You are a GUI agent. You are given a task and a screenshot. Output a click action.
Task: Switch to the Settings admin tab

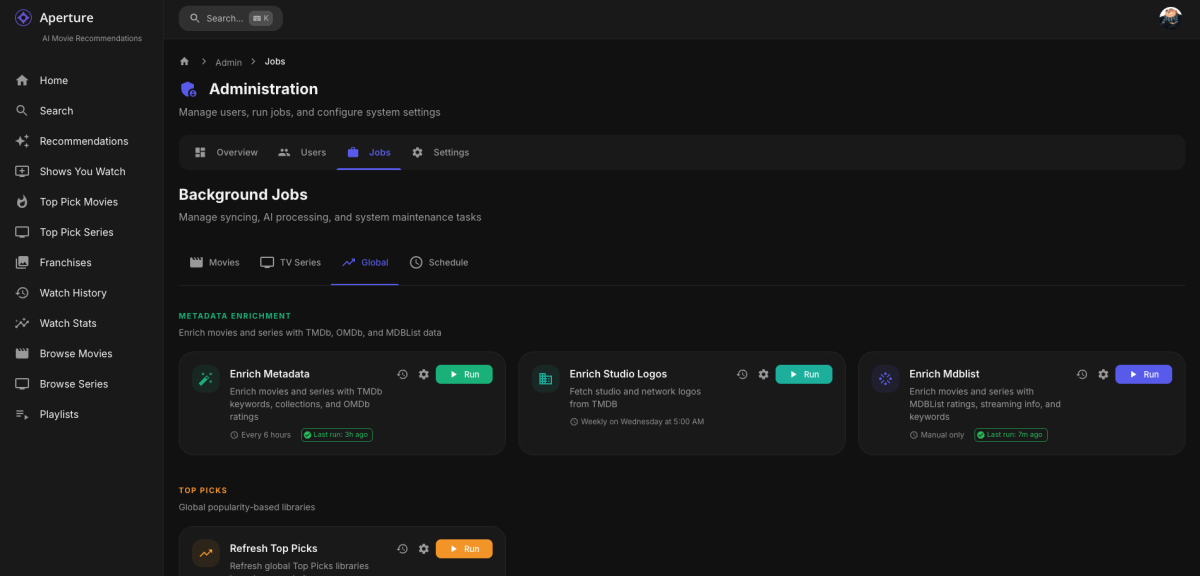(440, 152)
